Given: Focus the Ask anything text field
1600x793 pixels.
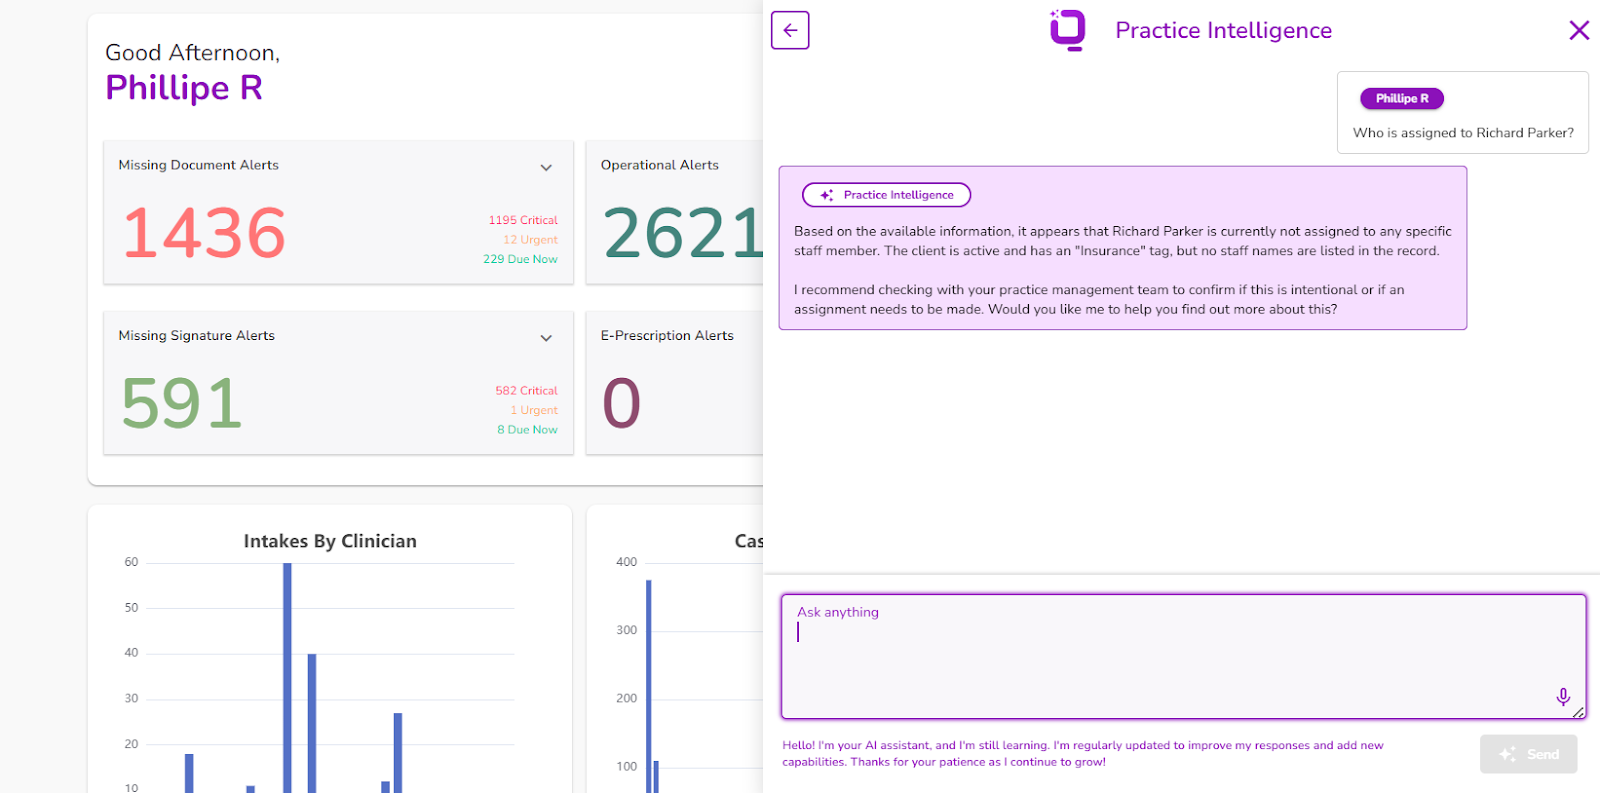Looking at the screenshot, I should point(1183,656).
